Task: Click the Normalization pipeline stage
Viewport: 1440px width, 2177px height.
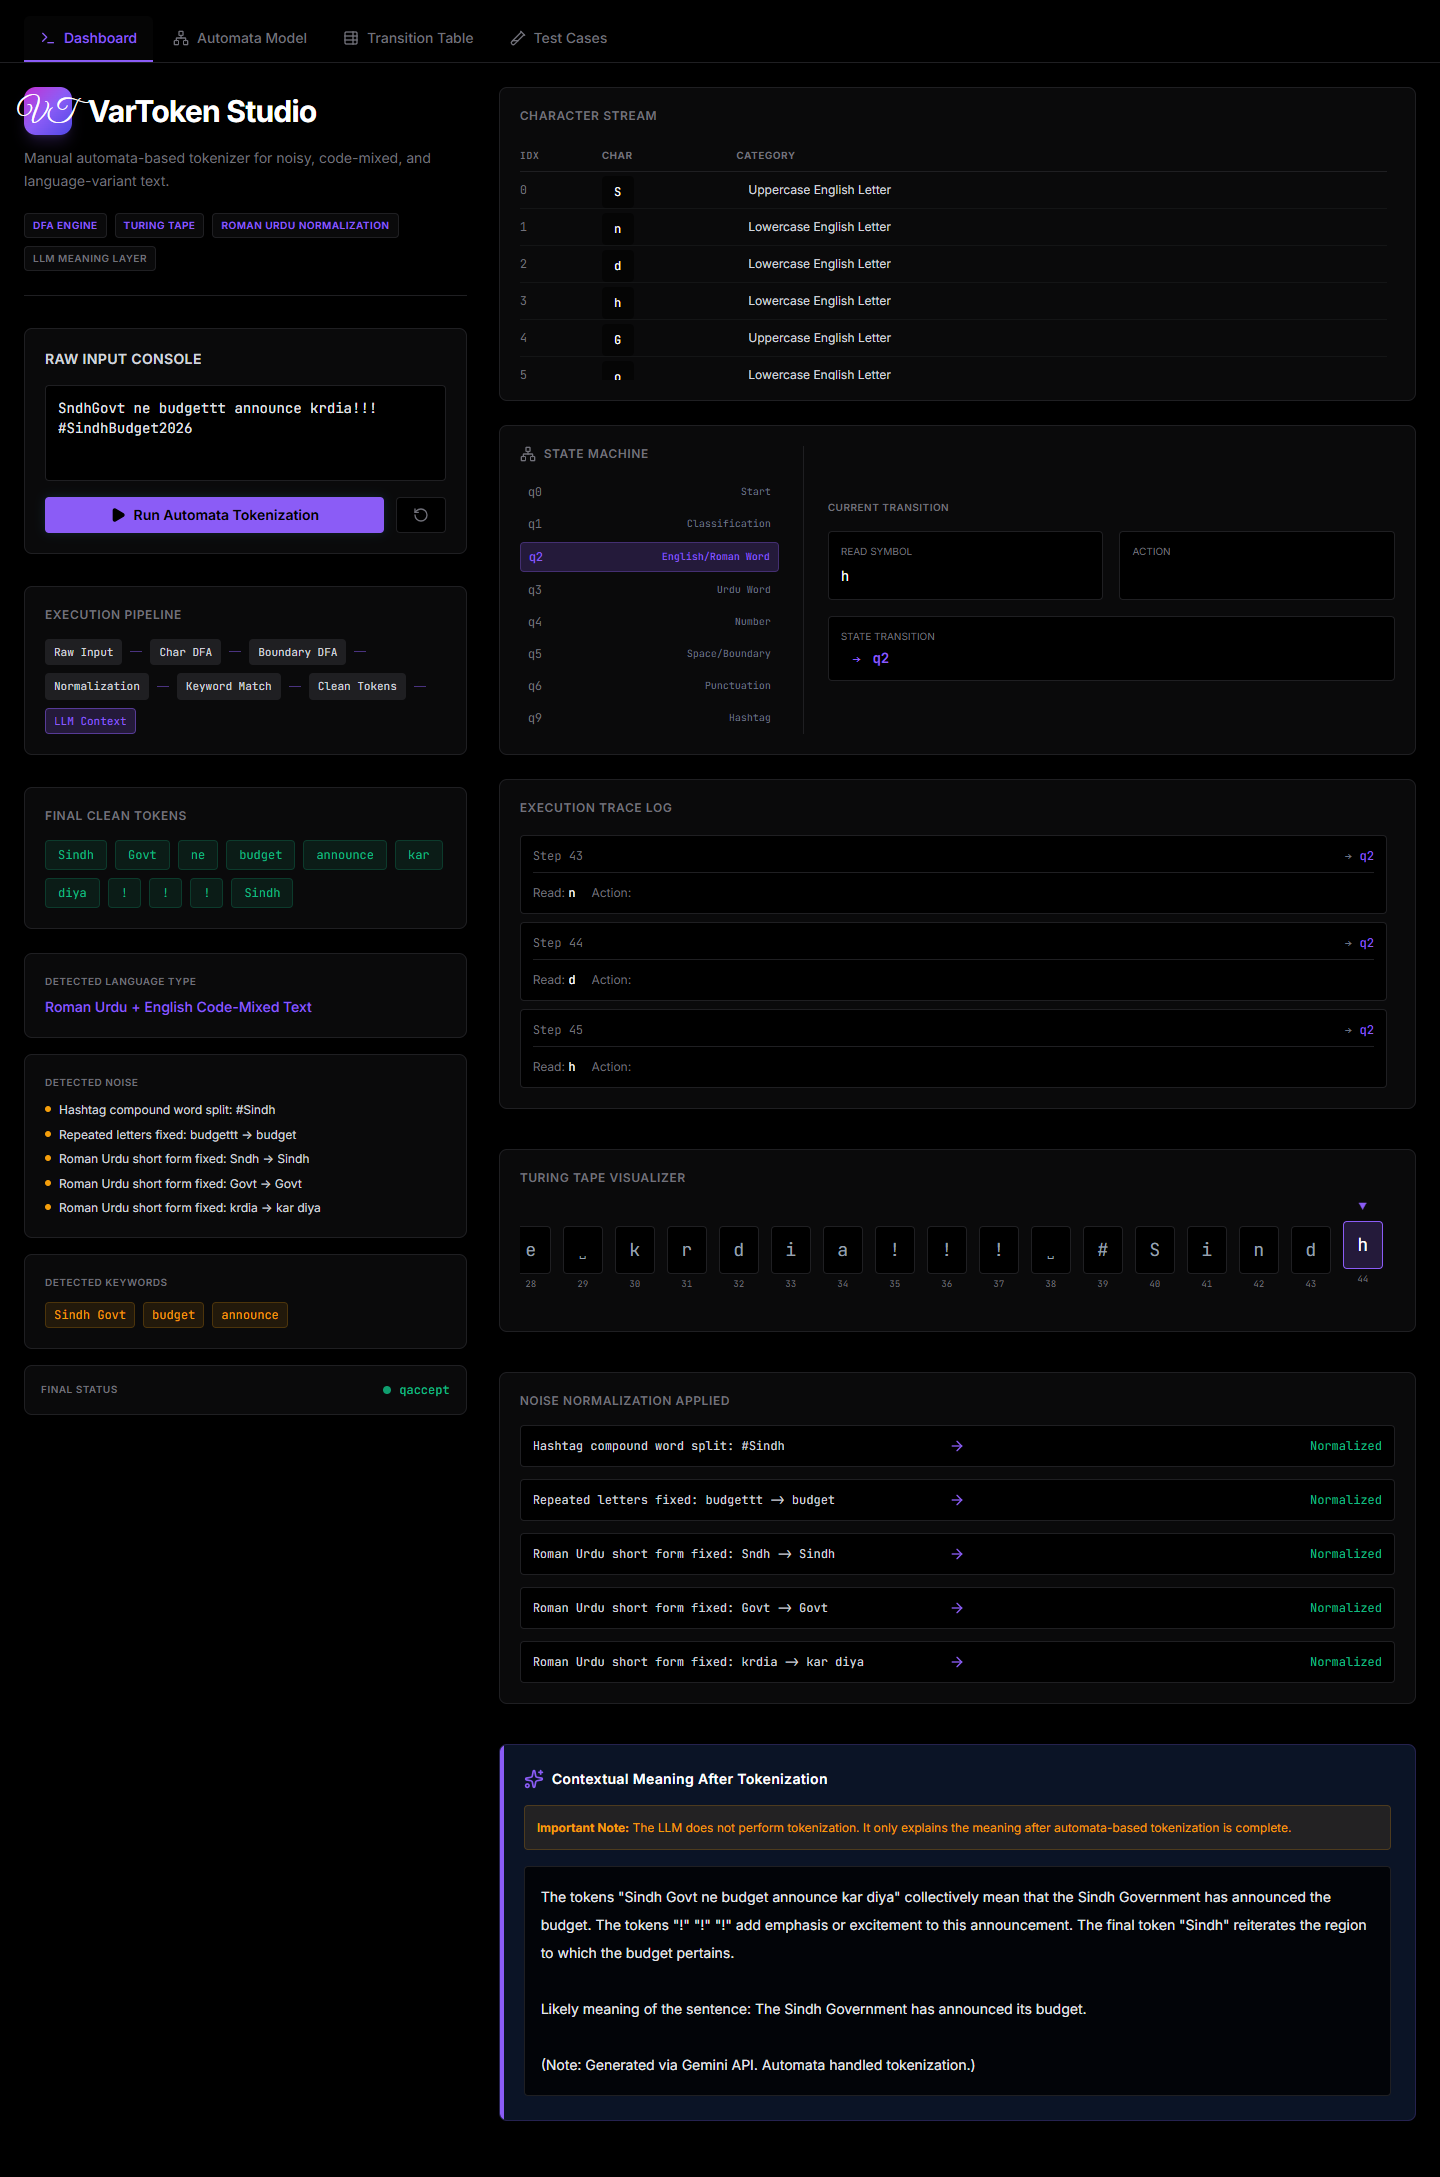Action: (x=97, y=686)
